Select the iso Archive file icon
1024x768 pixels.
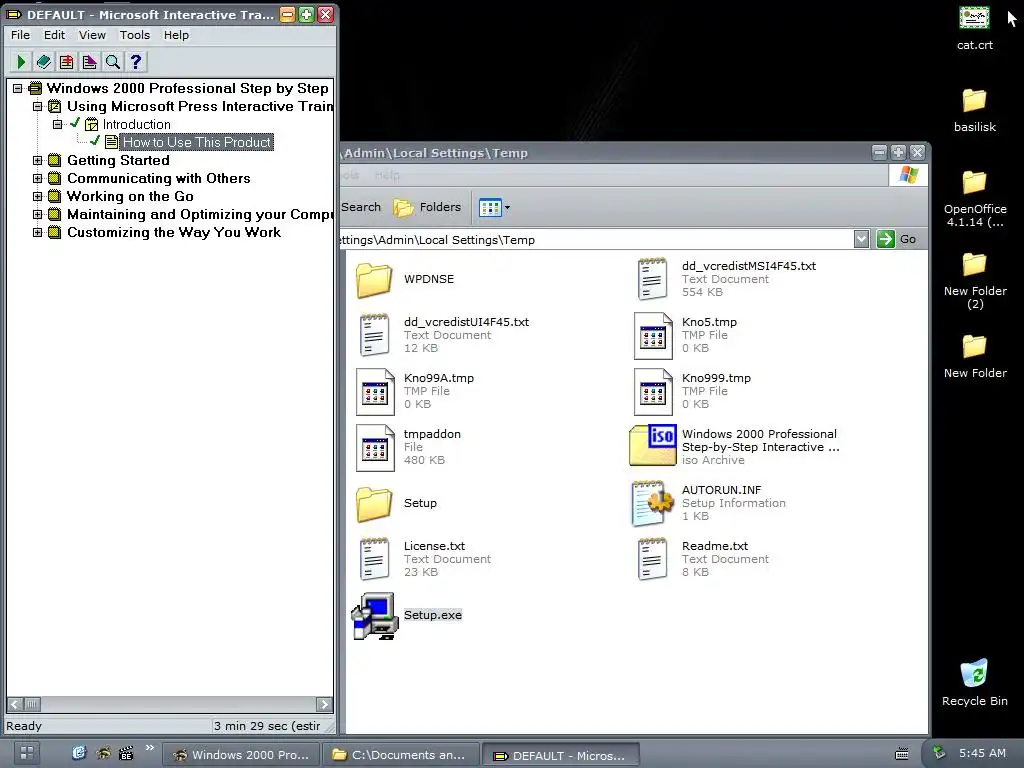pos(652,446)
